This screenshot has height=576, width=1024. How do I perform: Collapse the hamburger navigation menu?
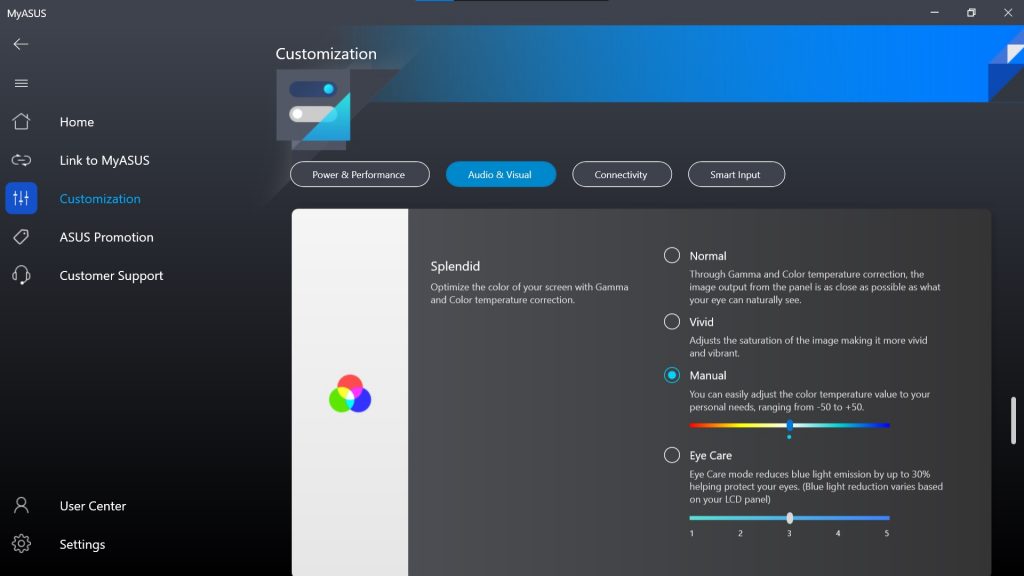21,83
